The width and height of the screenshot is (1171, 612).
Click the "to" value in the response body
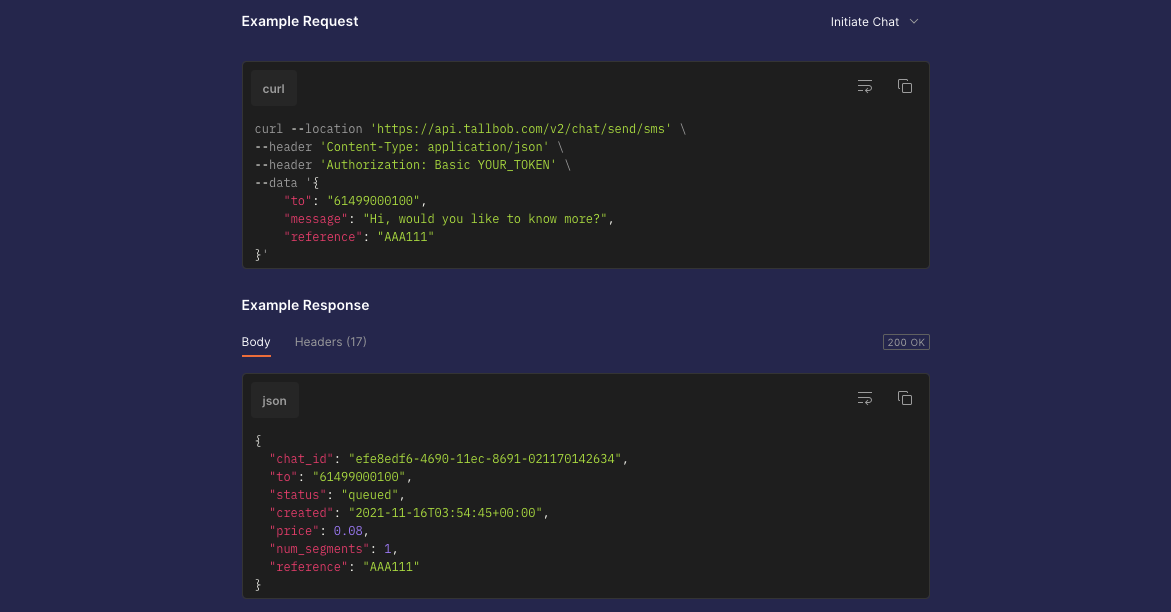click(358, 477)
